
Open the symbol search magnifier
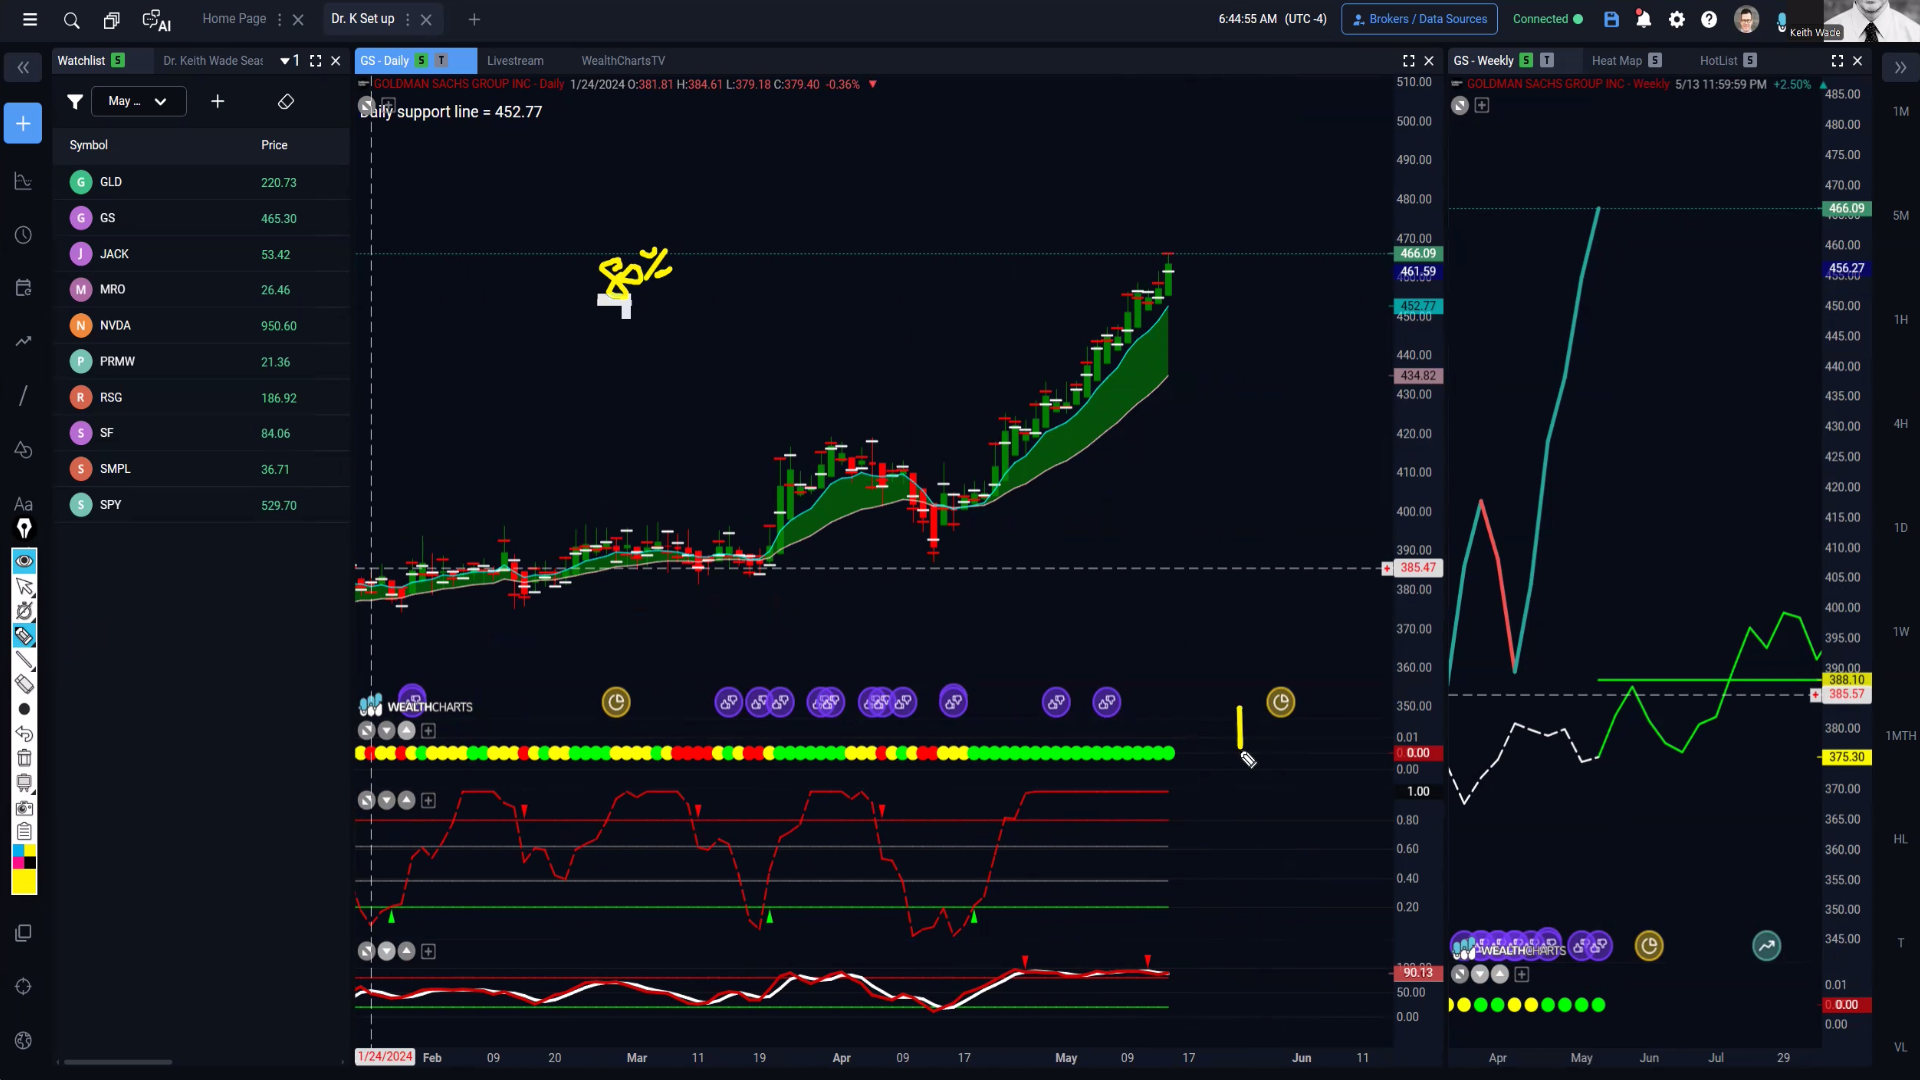coord(71,19)
